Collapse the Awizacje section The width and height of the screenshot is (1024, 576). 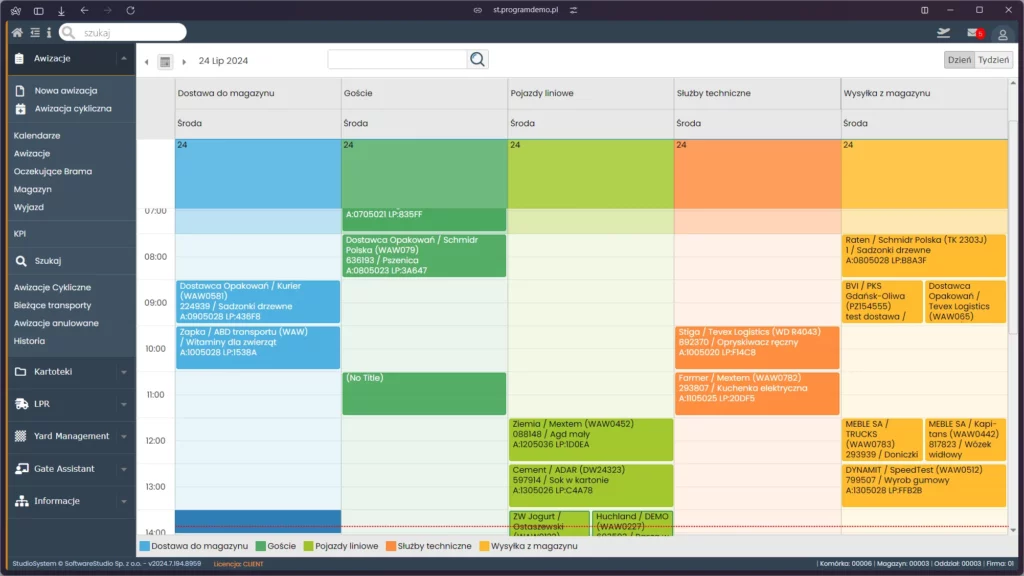[124, 59]
